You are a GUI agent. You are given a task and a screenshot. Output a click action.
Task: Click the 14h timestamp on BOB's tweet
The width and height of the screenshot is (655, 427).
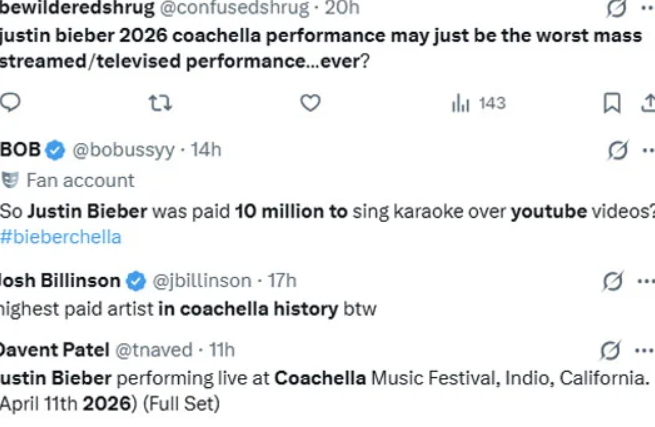tap(206, 150)
